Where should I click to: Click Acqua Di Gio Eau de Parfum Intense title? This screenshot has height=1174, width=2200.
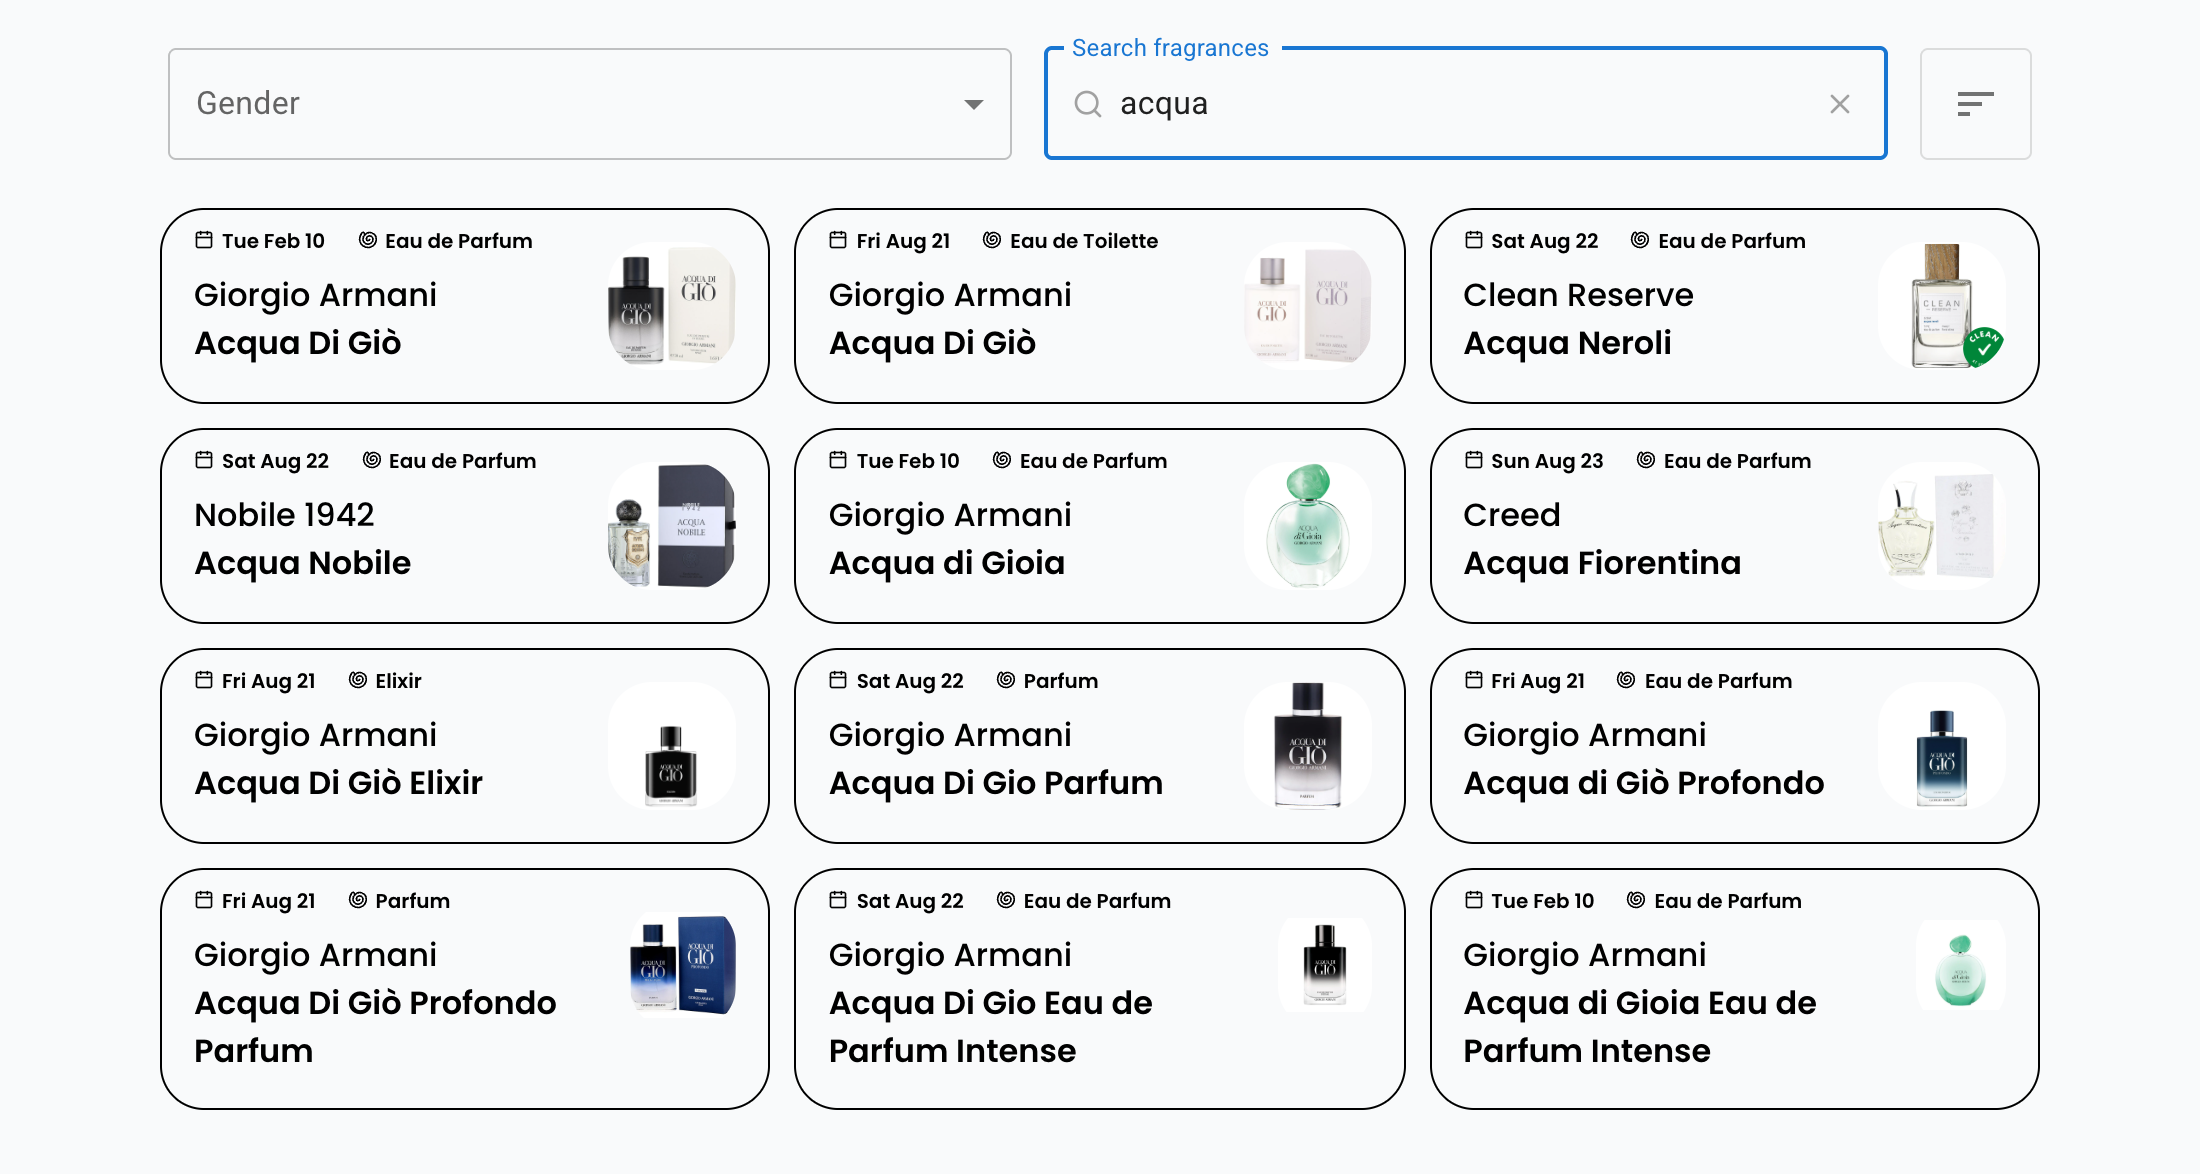[990, 1027]
